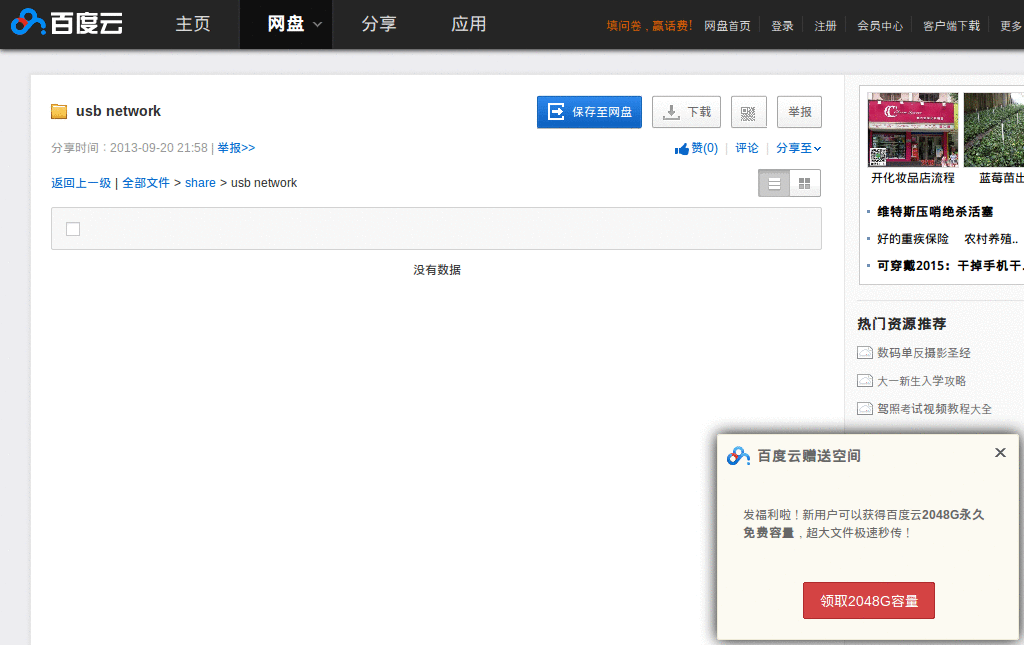Image resolution: width=1024 pixels, height=645 pixels.
Task: Open the 分享 tab
Action: coord(379,24)
